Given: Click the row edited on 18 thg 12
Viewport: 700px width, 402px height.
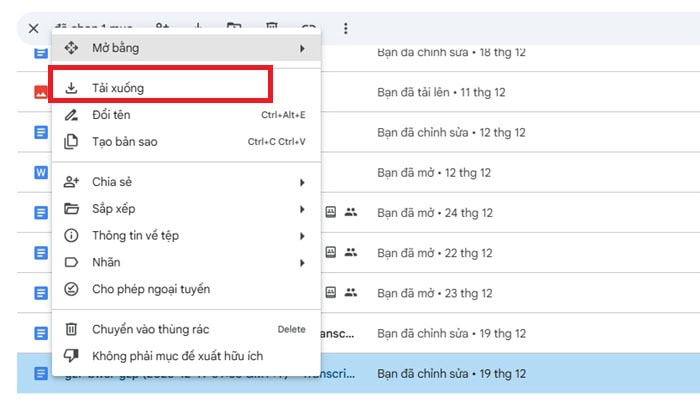Looking at the screenshot, I should tap(500, 52).
